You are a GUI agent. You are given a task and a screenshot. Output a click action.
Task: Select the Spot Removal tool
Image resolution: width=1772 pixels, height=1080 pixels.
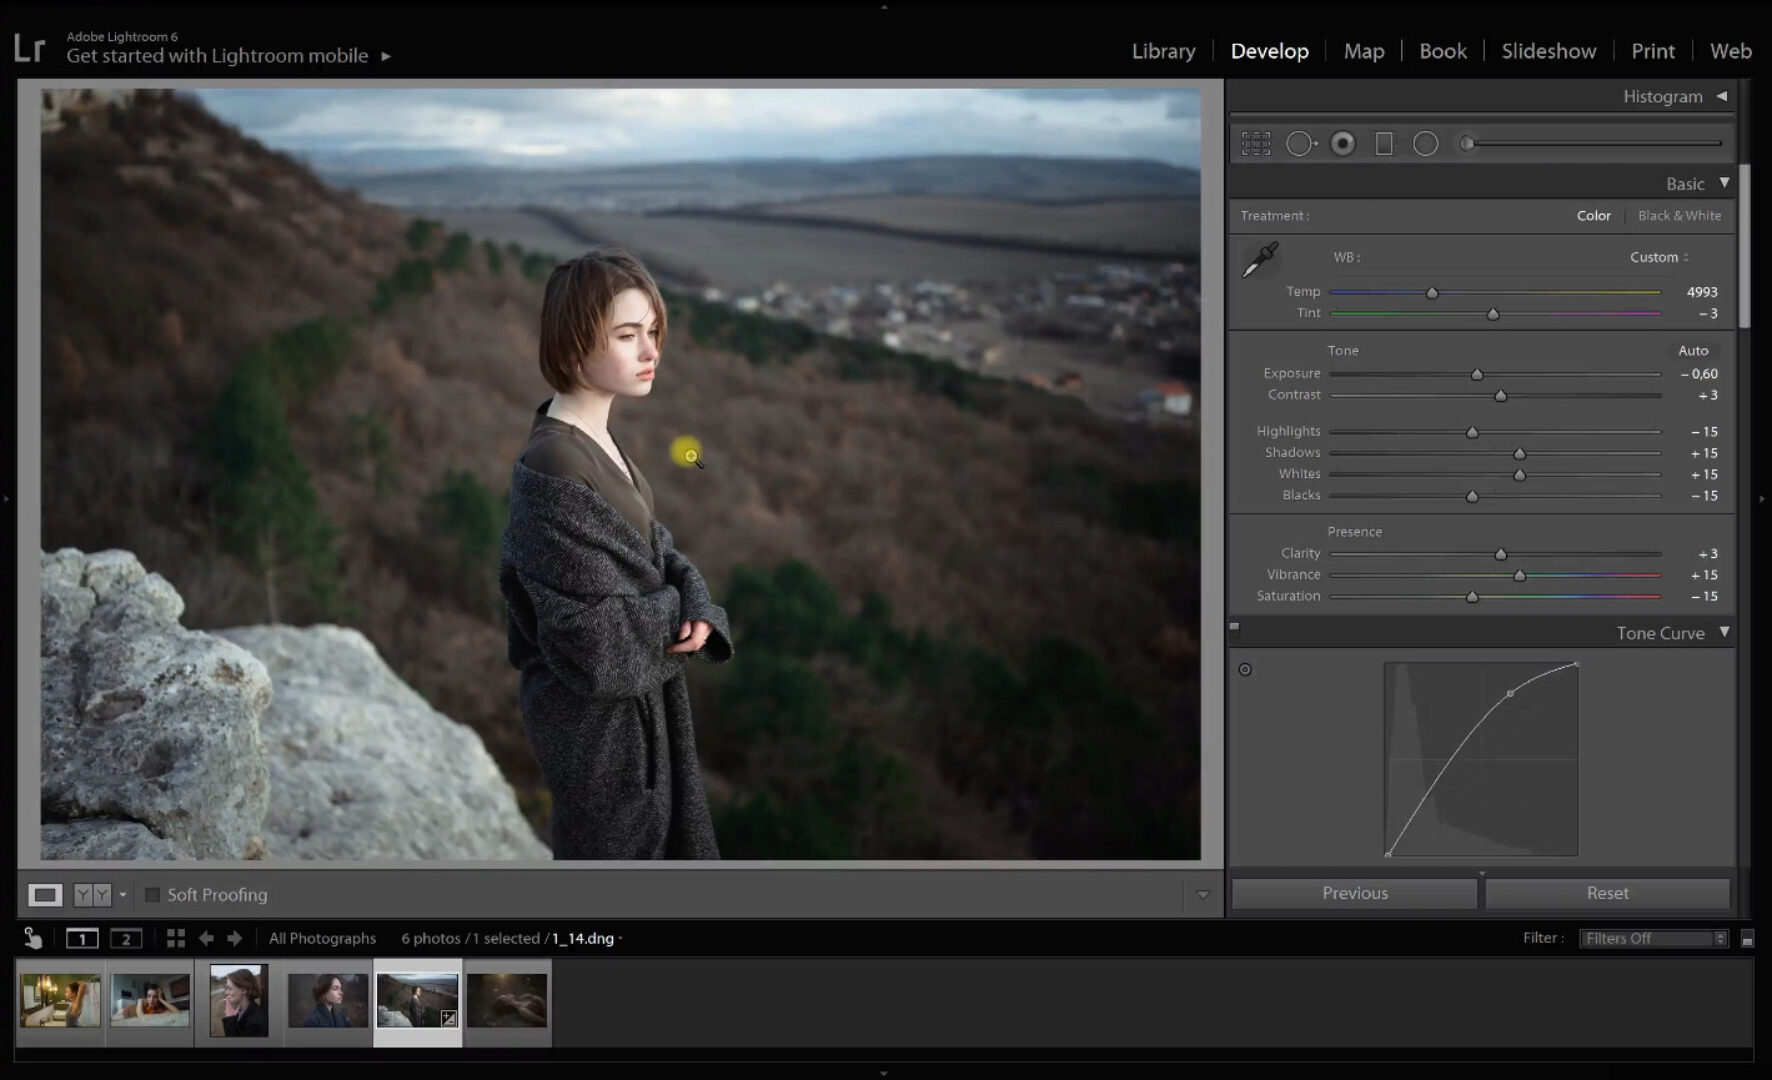(x=1300, y=144)
